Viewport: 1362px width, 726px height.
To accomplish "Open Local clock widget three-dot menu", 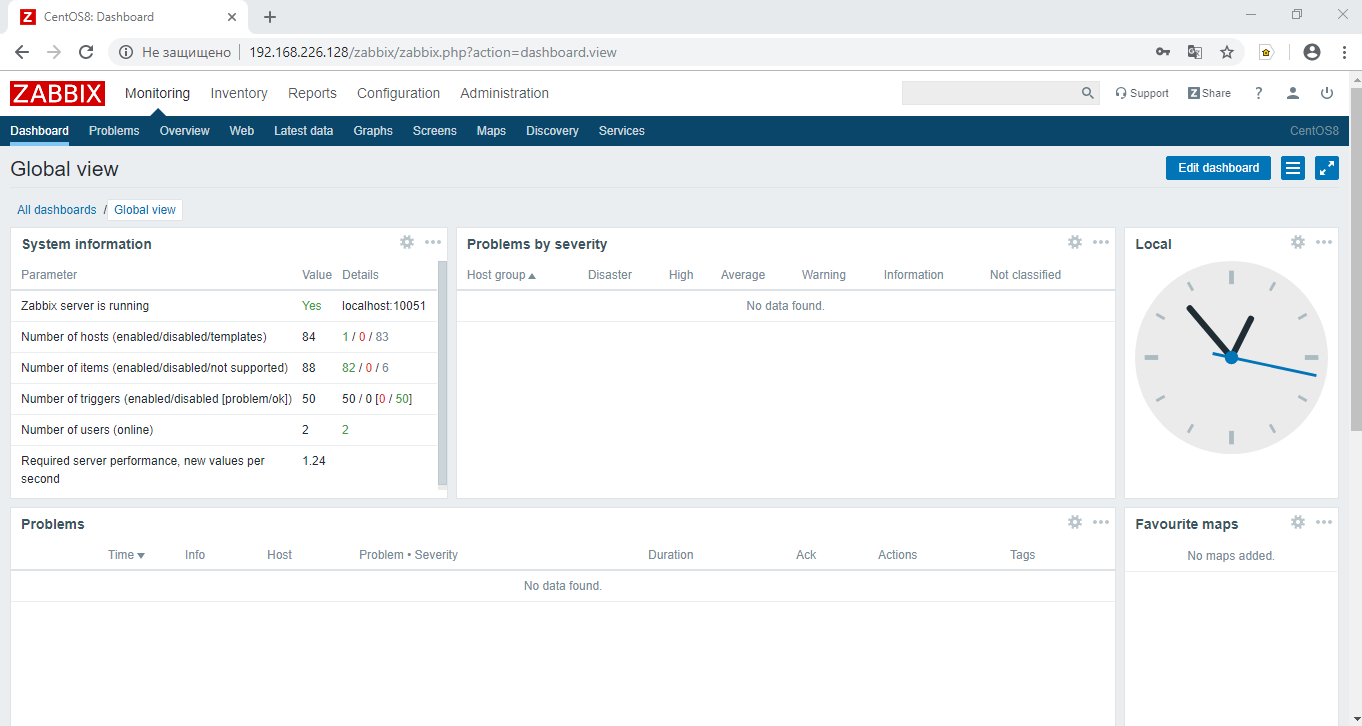I will tap(1324, 242).
